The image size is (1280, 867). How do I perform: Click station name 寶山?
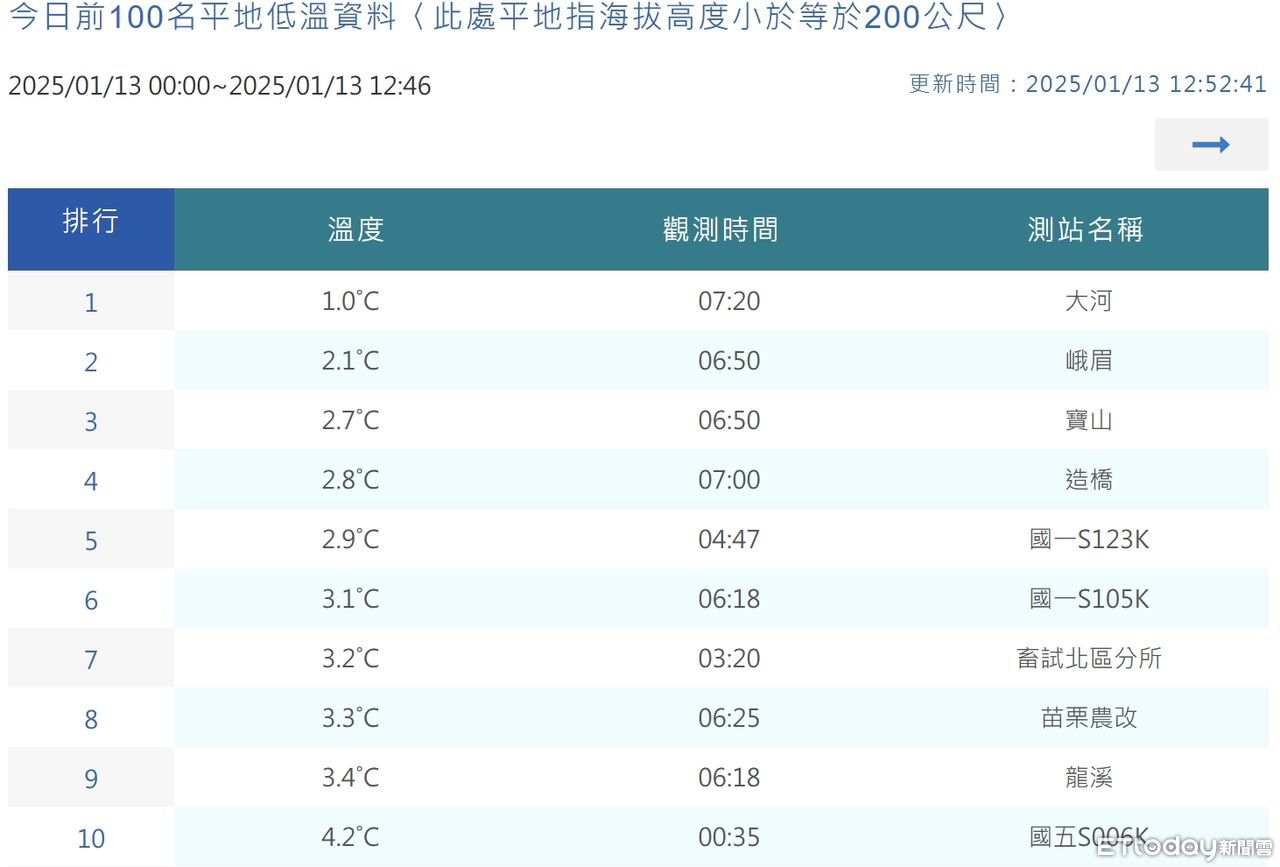point(1088,420)
